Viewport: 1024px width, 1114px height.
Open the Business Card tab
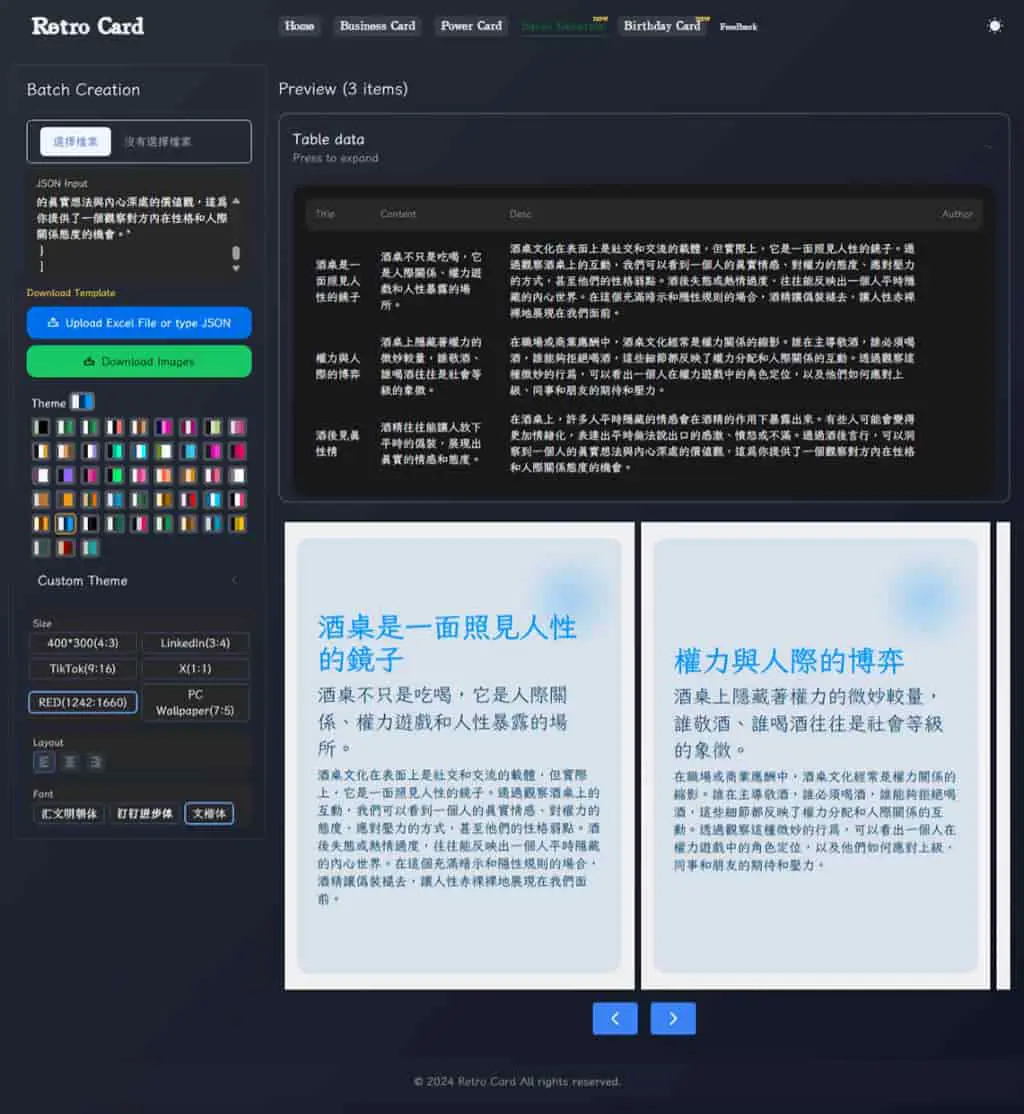(377, 26)
